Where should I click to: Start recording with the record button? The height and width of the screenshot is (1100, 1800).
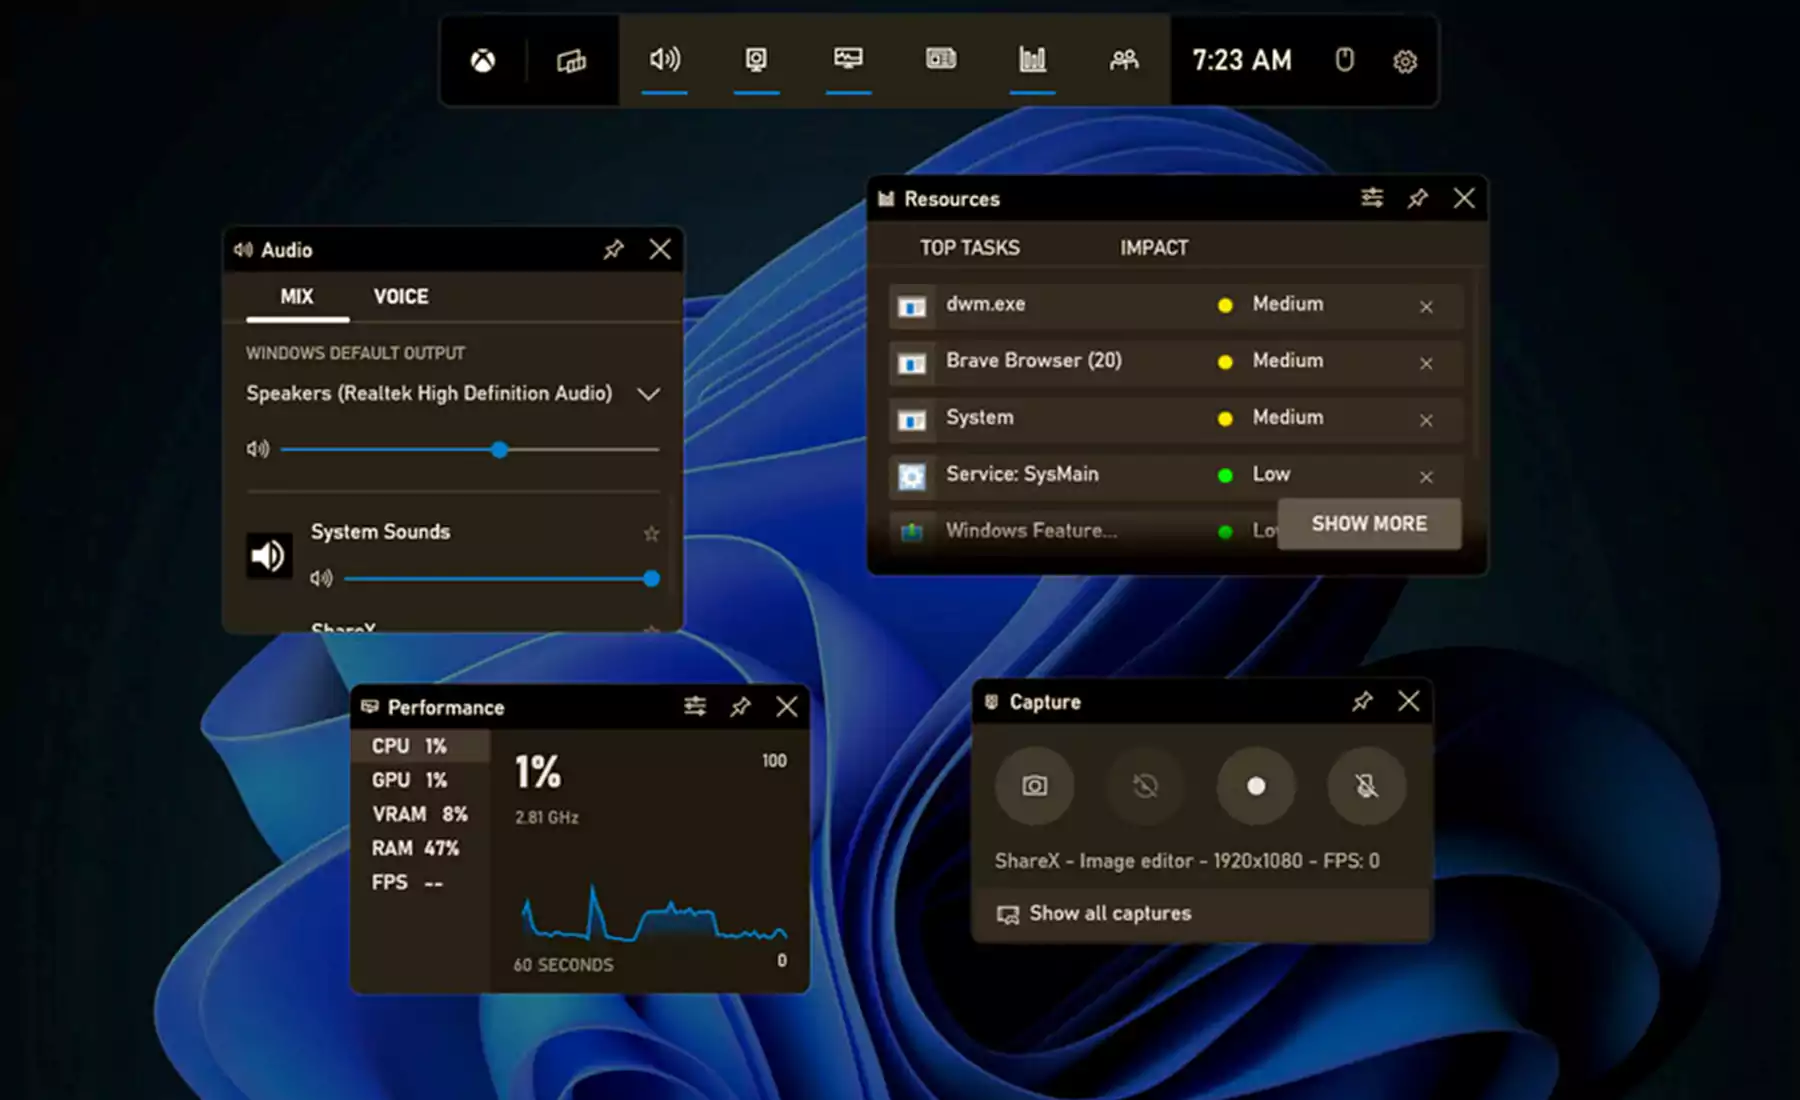[1256, 786]
